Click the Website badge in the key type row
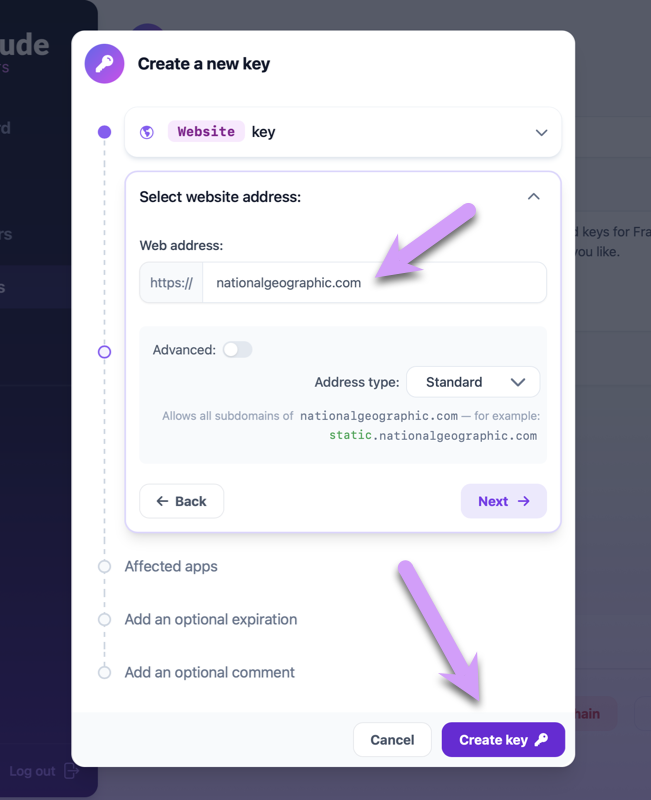This screenshot has width=651, height=800. click(205, 131)
